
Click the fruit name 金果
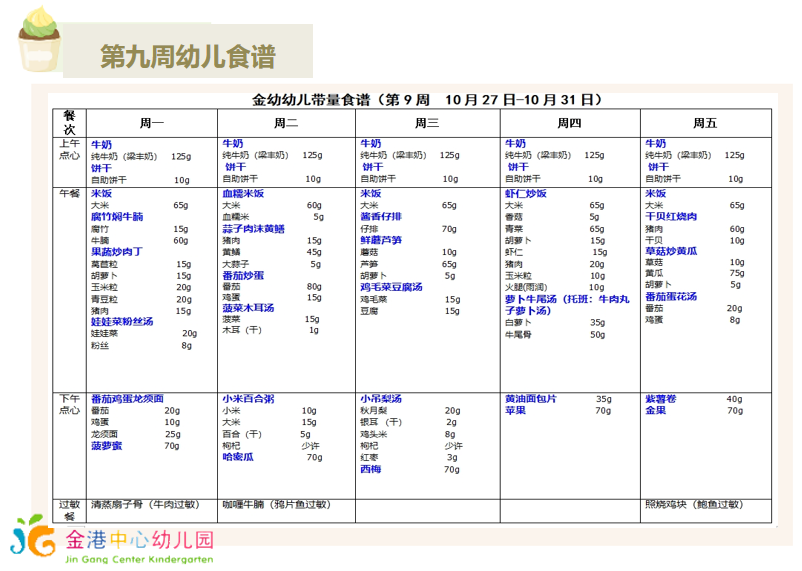point(656,410)
